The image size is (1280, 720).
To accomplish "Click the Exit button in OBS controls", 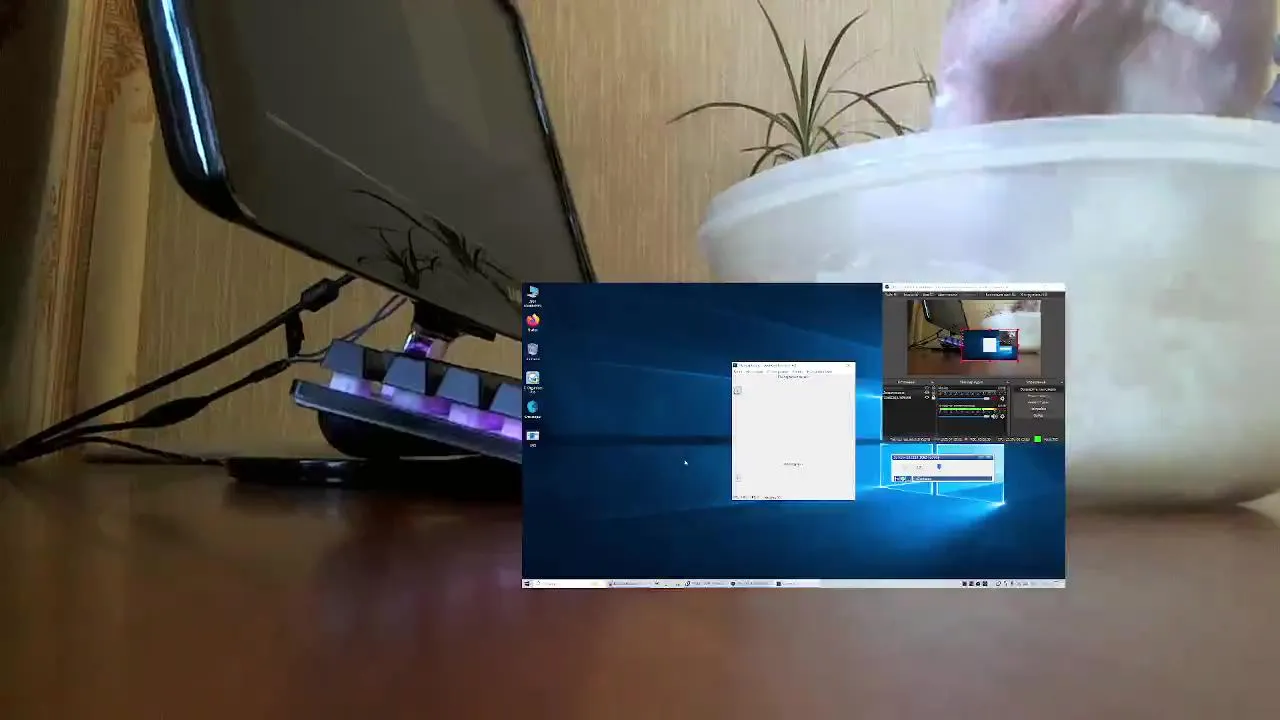I will (1038, 416).
